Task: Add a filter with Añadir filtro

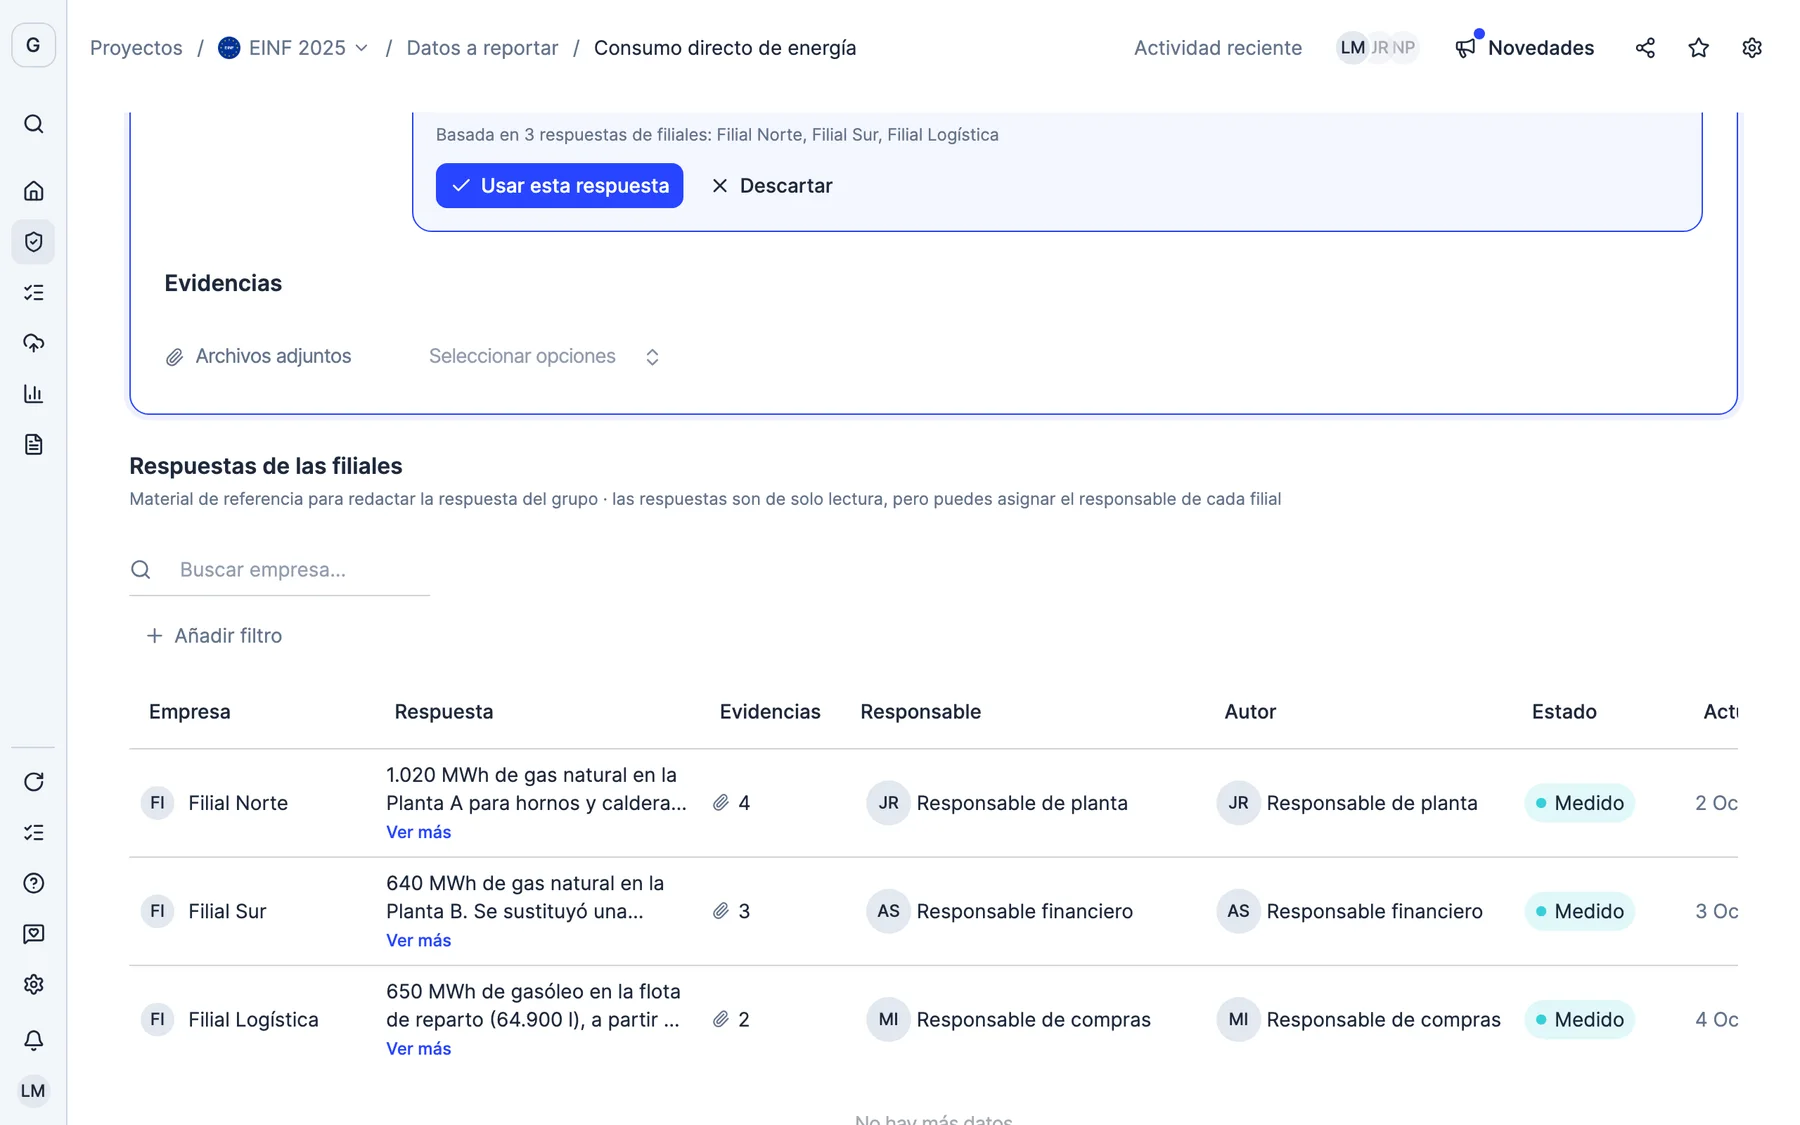Action: [x=214, y=636]
